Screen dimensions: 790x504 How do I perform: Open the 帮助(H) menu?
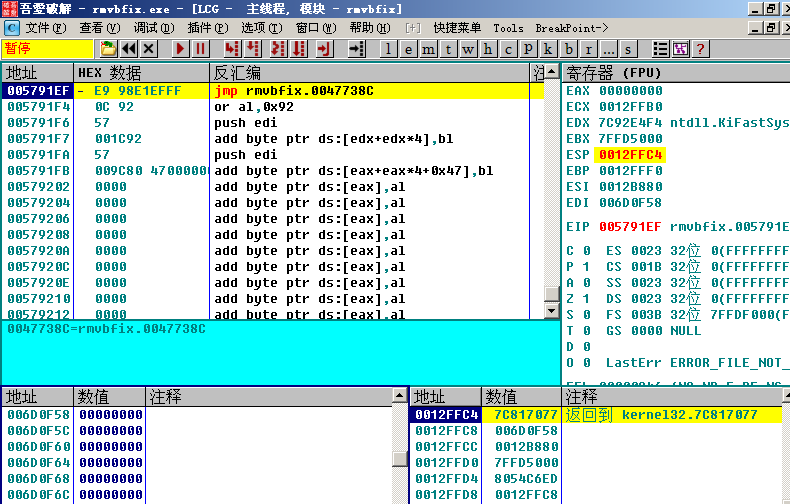coord(370,28)
